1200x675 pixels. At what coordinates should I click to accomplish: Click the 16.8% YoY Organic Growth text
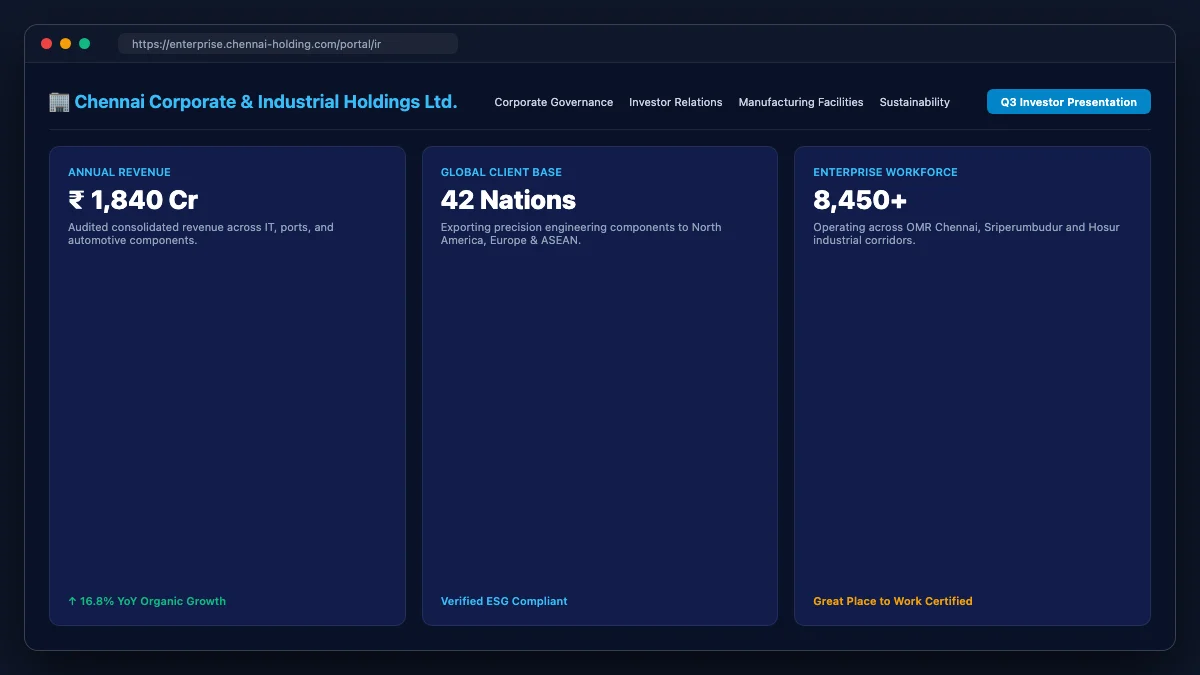click(x=147, y=601)
